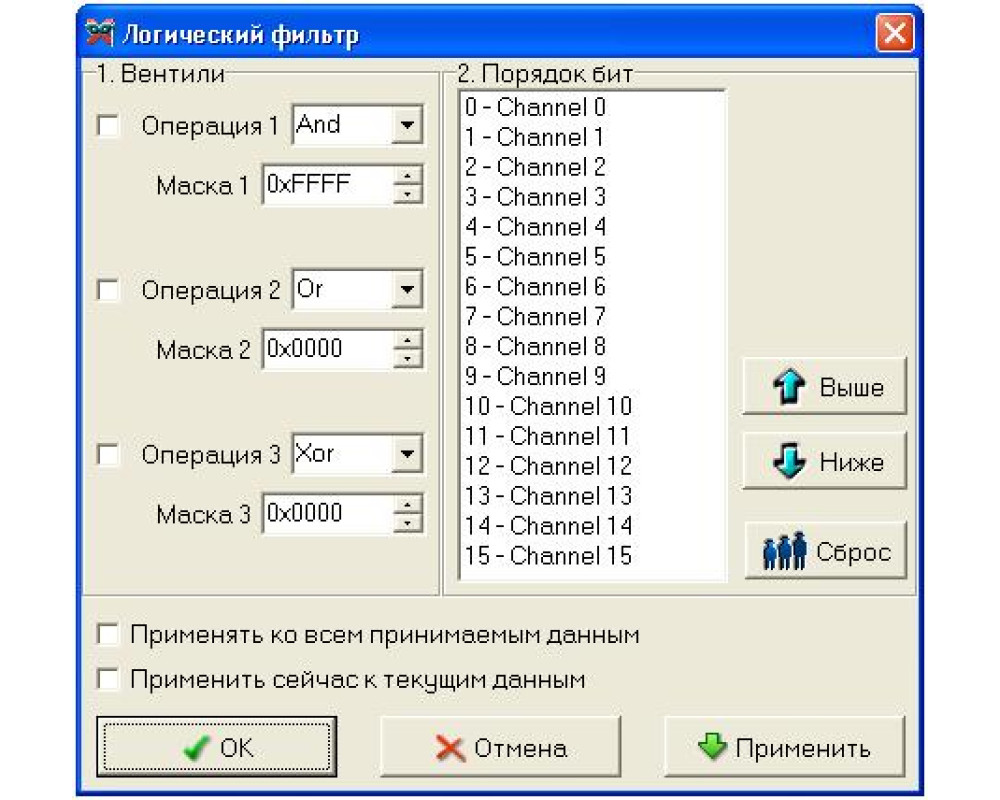Enable the Операция 1 checkbox

(x=108, y=127)
